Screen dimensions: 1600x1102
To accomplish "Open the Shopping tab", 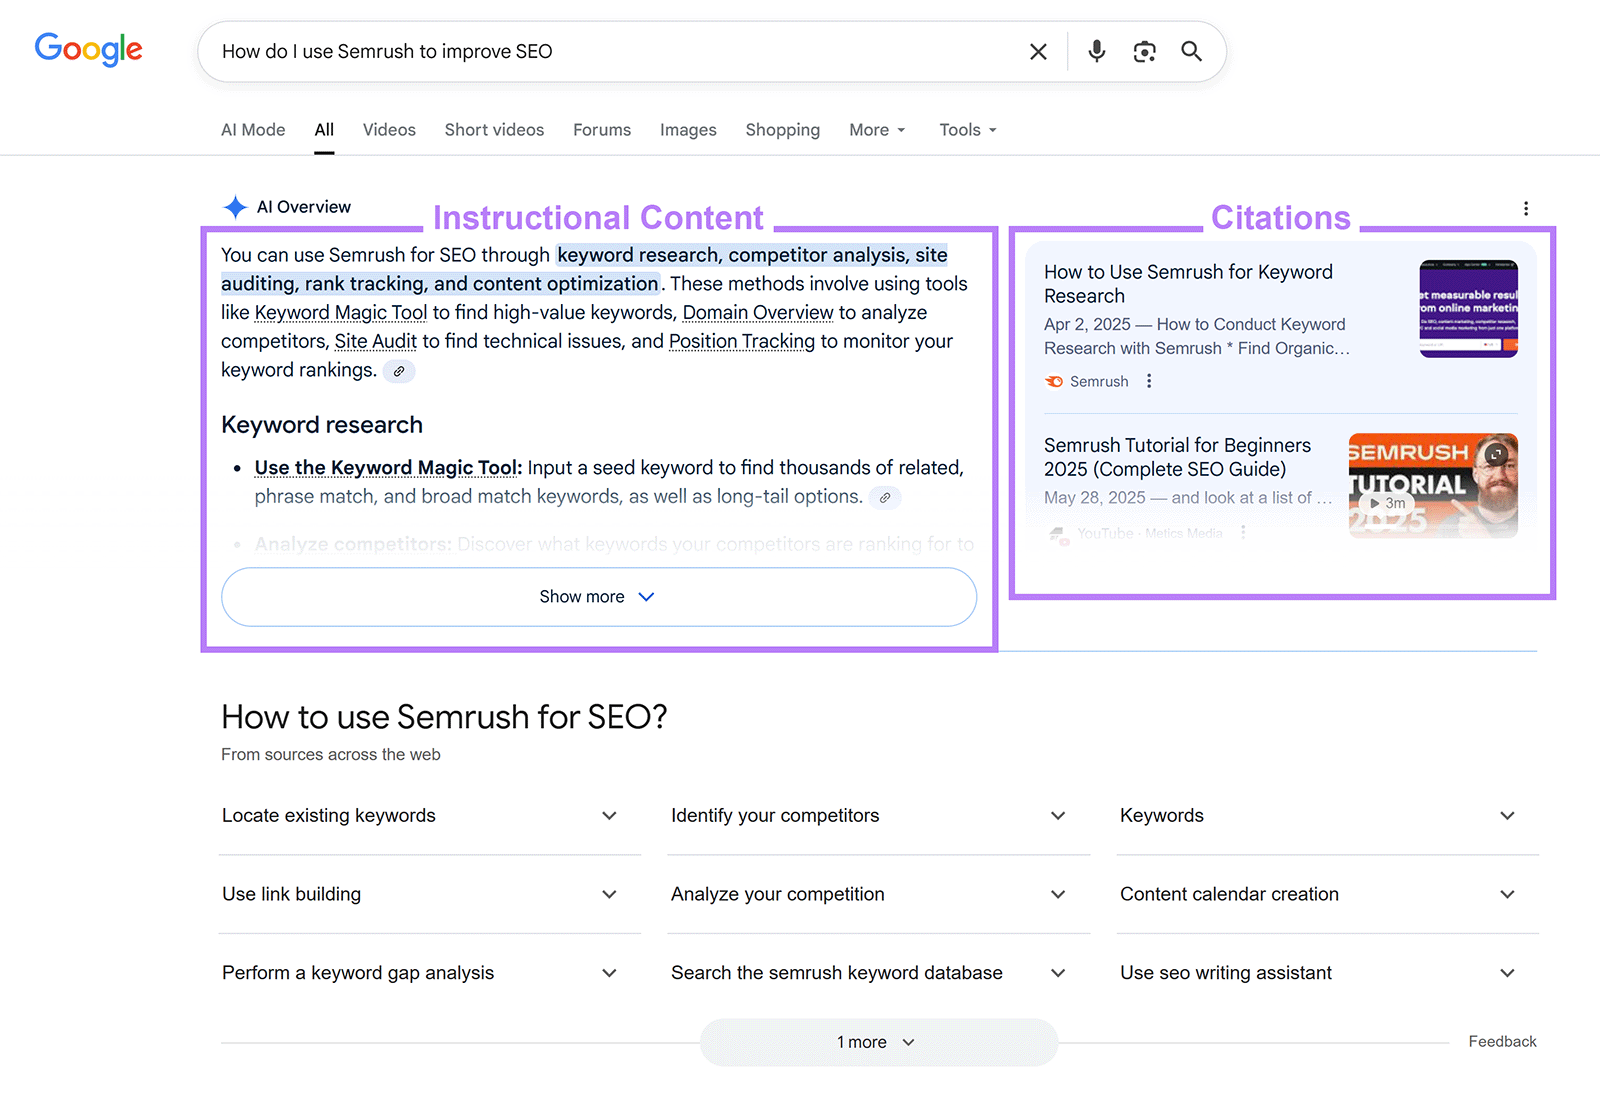I will coord(782,130).
